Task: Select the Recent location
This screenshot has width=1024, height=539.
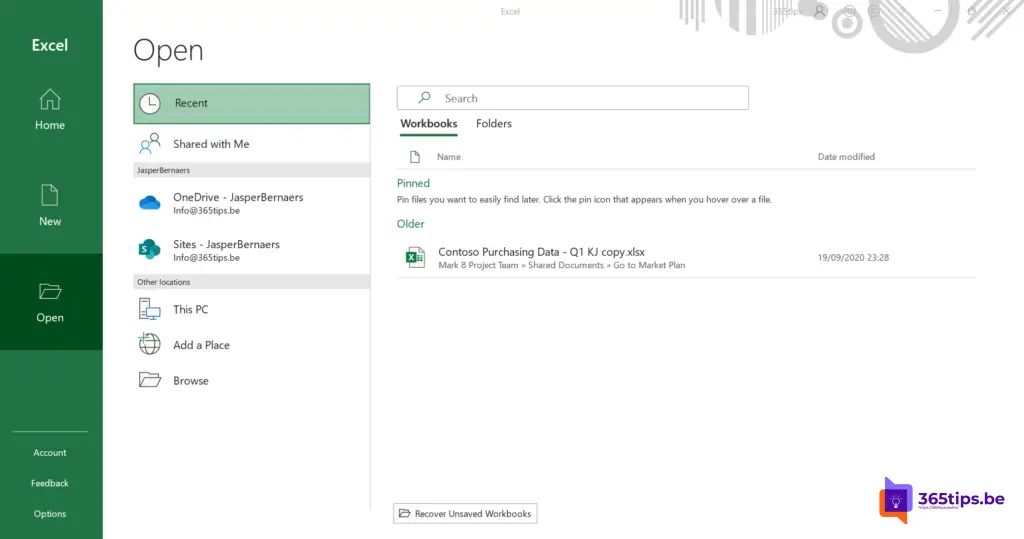Action: 251,103
